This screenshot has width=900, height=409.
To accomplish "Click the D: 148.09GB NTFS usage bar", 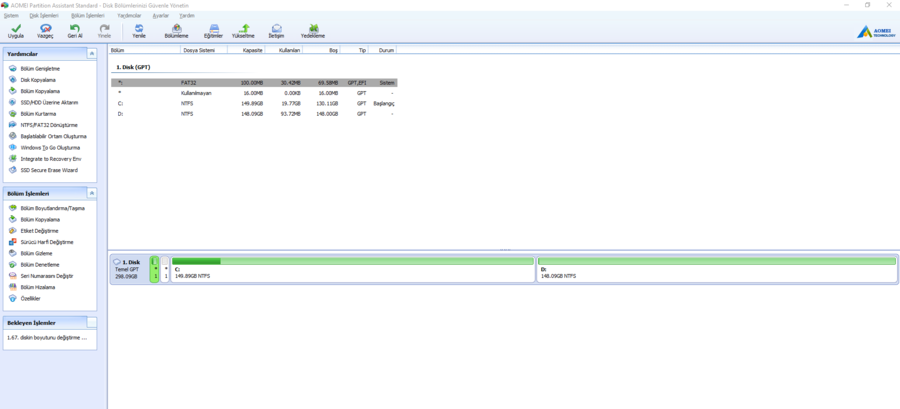I will pos(717,261).
